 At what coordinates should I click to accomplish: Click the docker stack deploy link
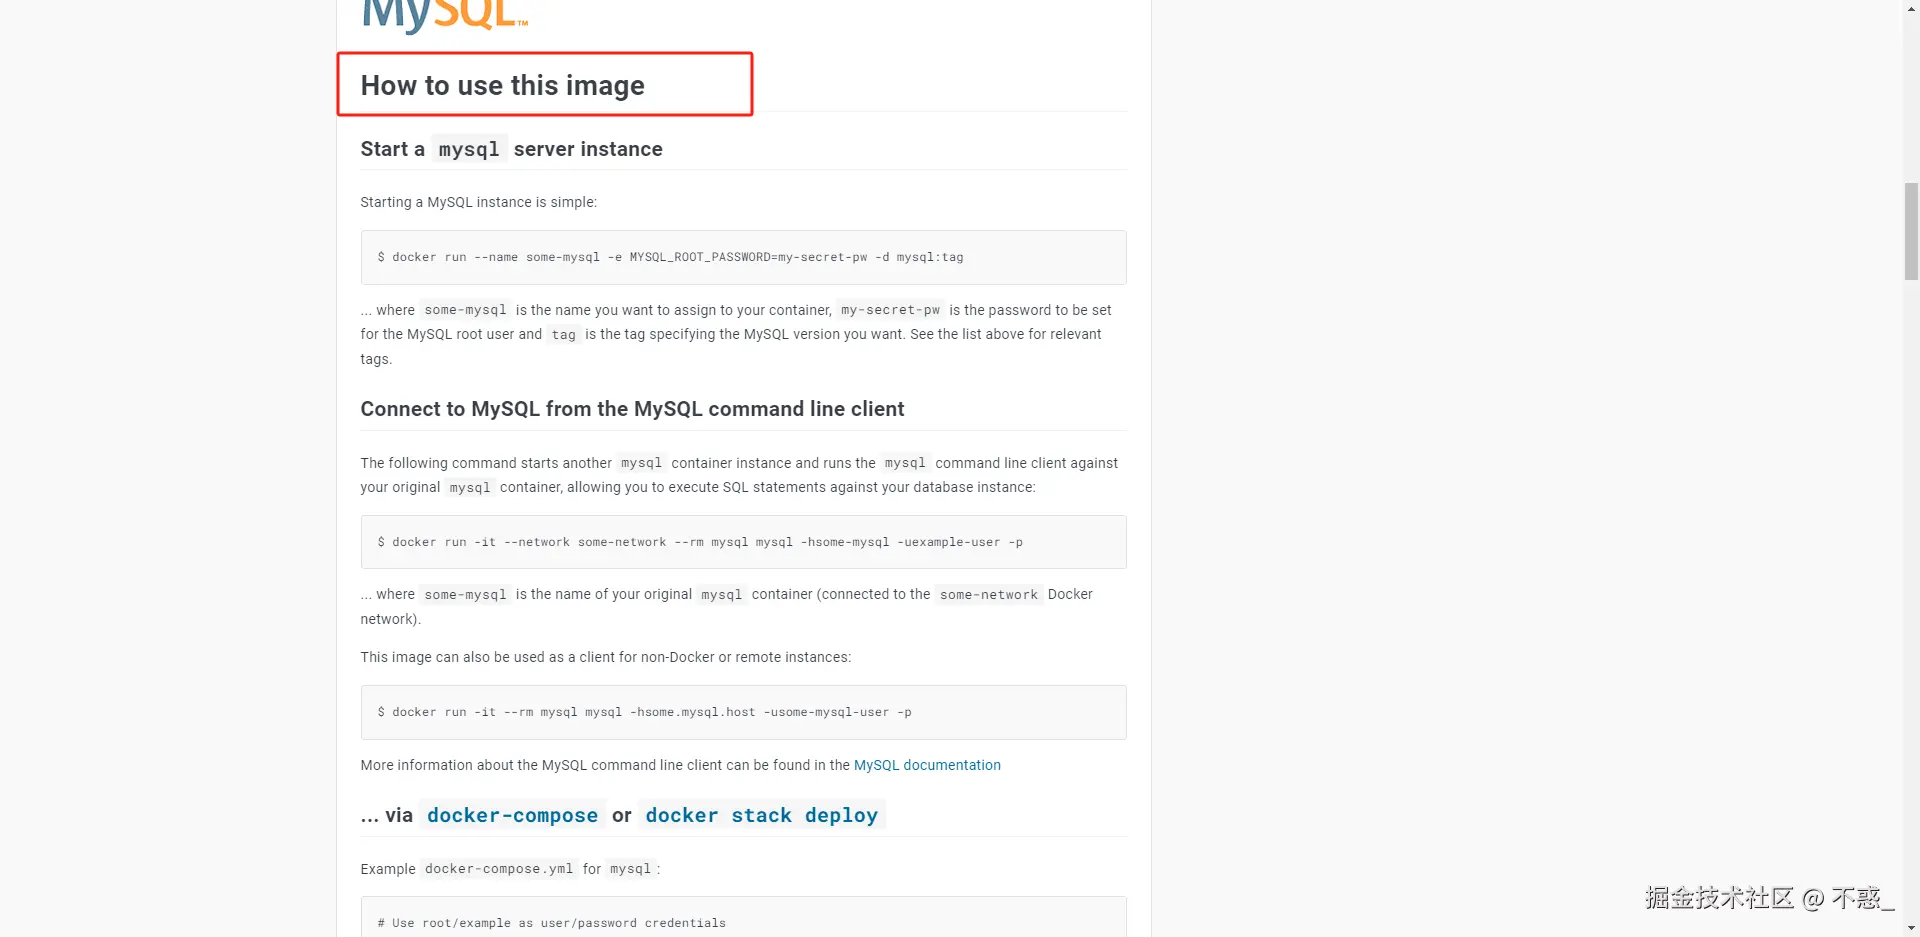coord(761,815)
